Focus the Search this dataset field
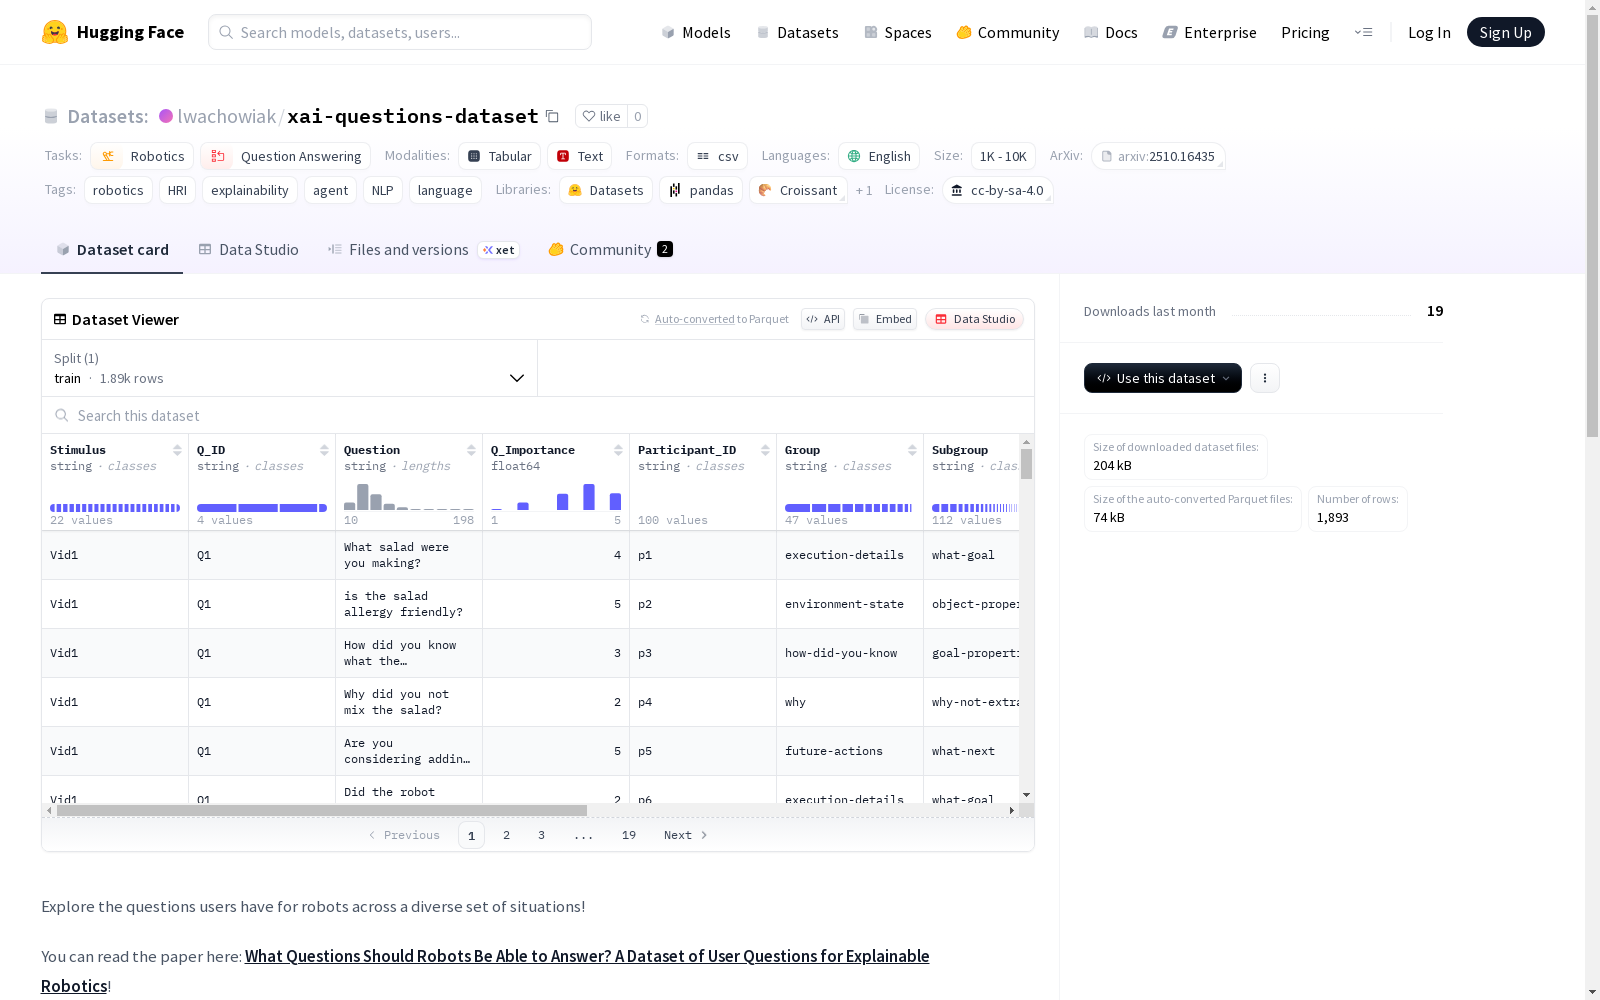Screen dimensions: 1600x1000 538,415
